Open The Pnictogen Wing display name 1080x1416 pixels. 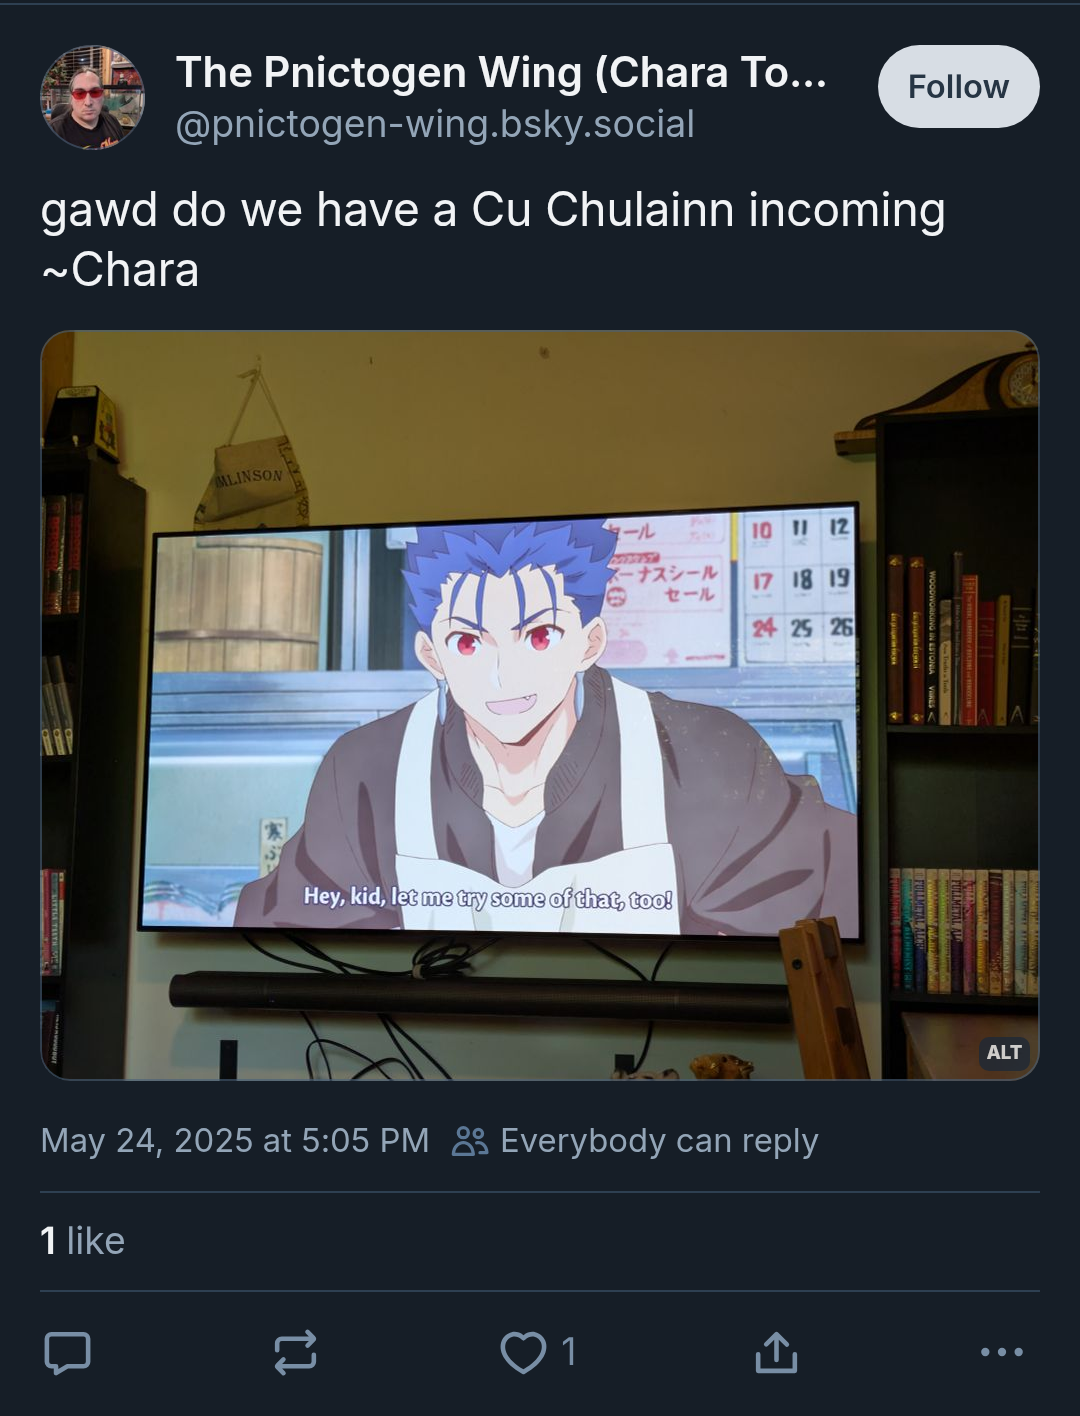501,73
